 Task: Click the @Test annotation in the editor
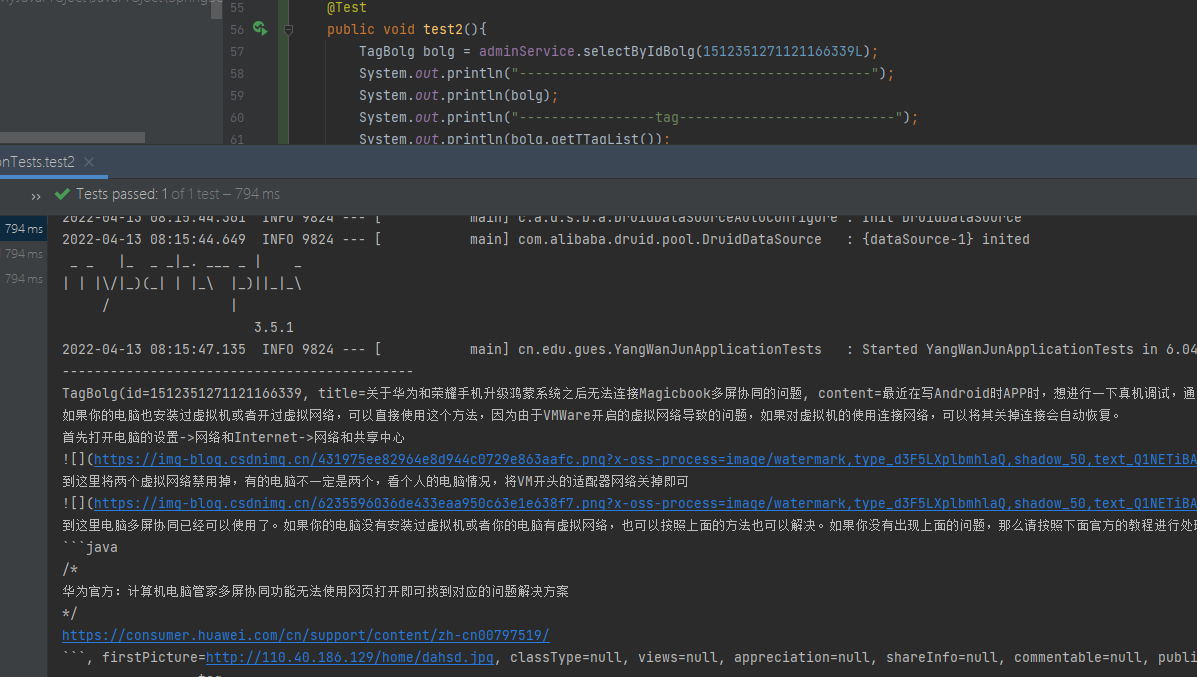tap(347, 8)
